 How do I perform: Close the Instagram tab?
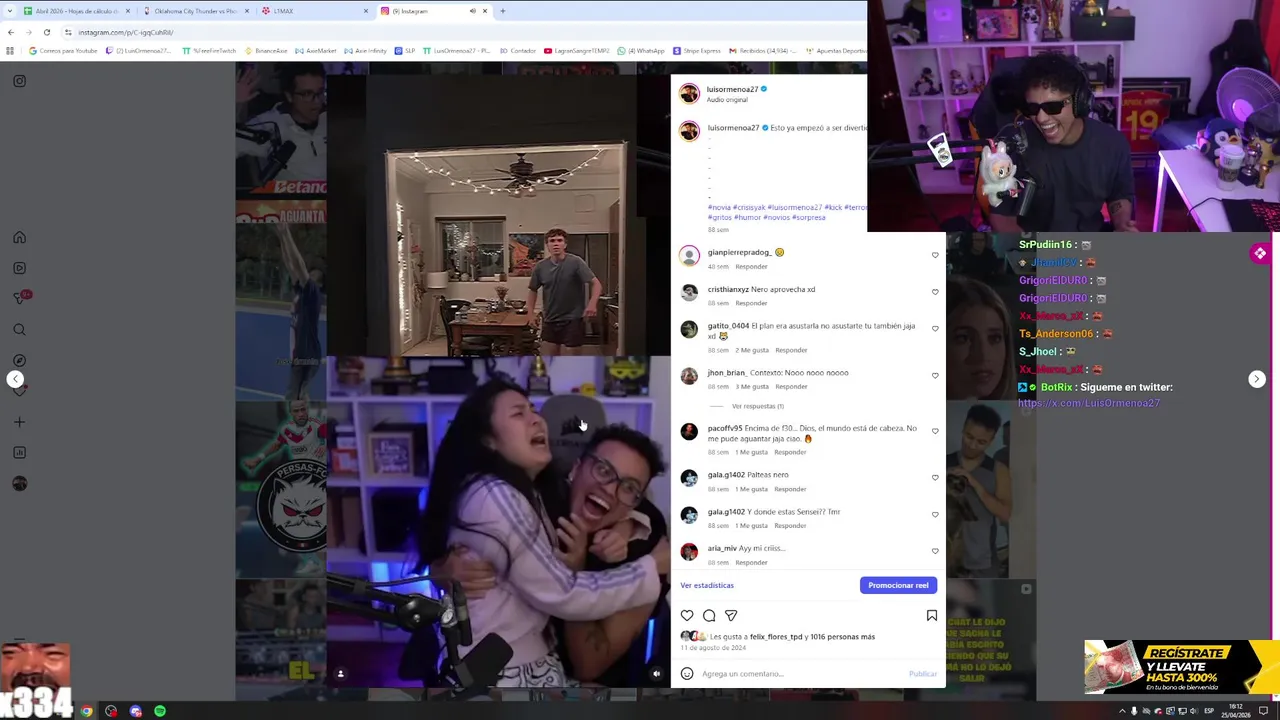pos(485,11)
